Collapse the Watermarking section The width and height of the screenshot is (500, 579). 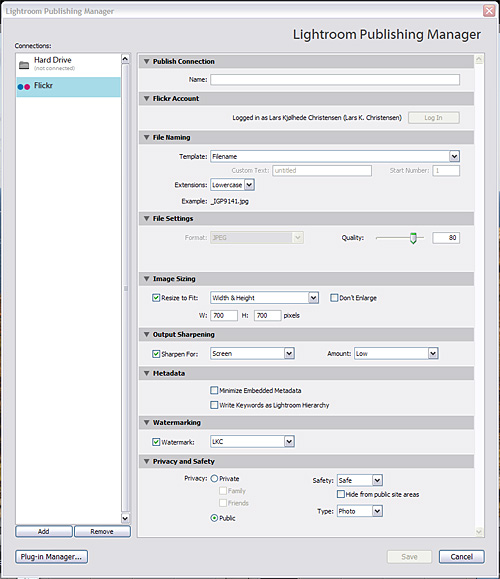click(147, 422)
